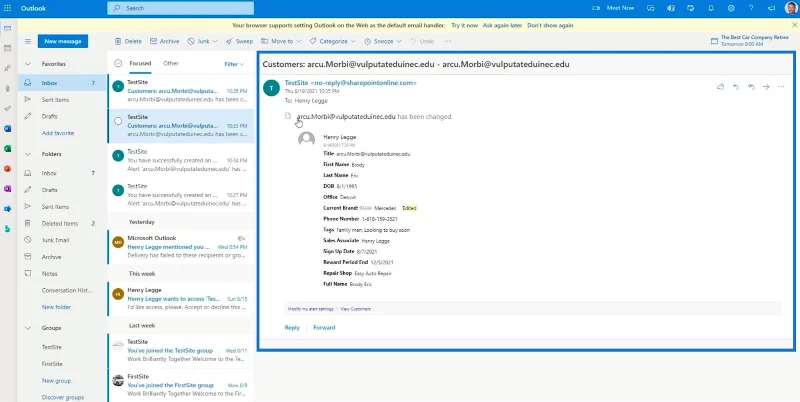Click Ask again later in banner
The width and height of the screenshot is (800, 402).
coord(503,25)
